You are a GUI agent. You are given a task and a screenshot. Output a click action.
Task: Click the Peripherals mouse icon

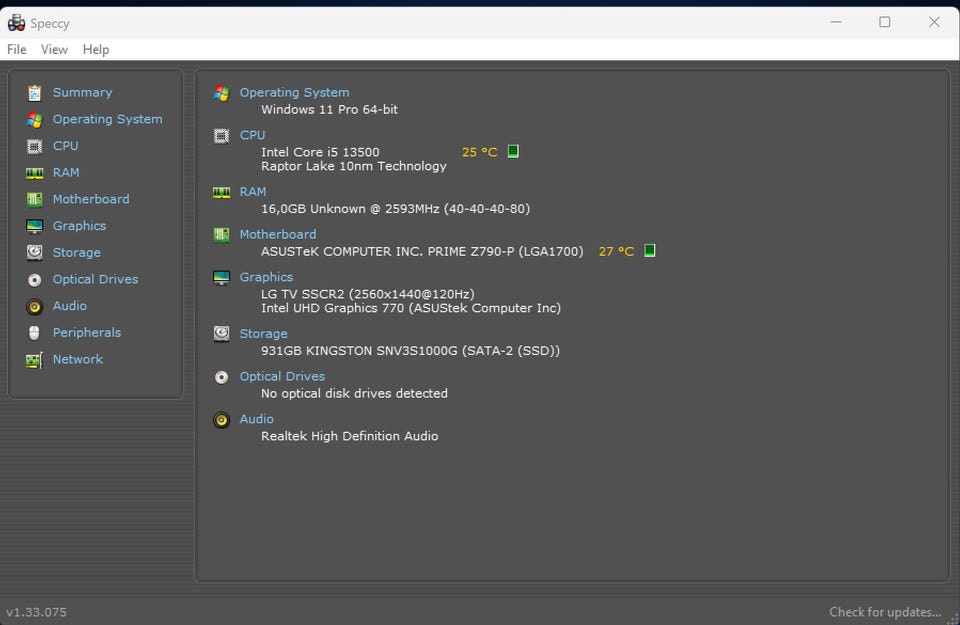pyautogui.click(x=35, y=333)
